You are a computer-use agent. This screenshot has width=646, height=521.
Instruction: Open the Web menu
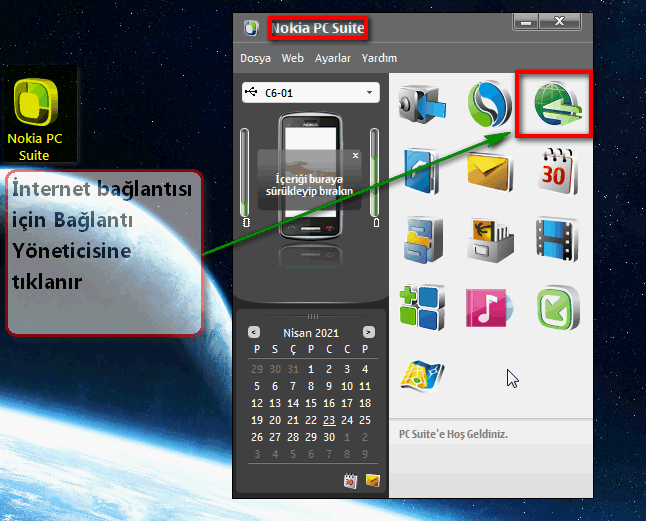(x=293, y=58)
